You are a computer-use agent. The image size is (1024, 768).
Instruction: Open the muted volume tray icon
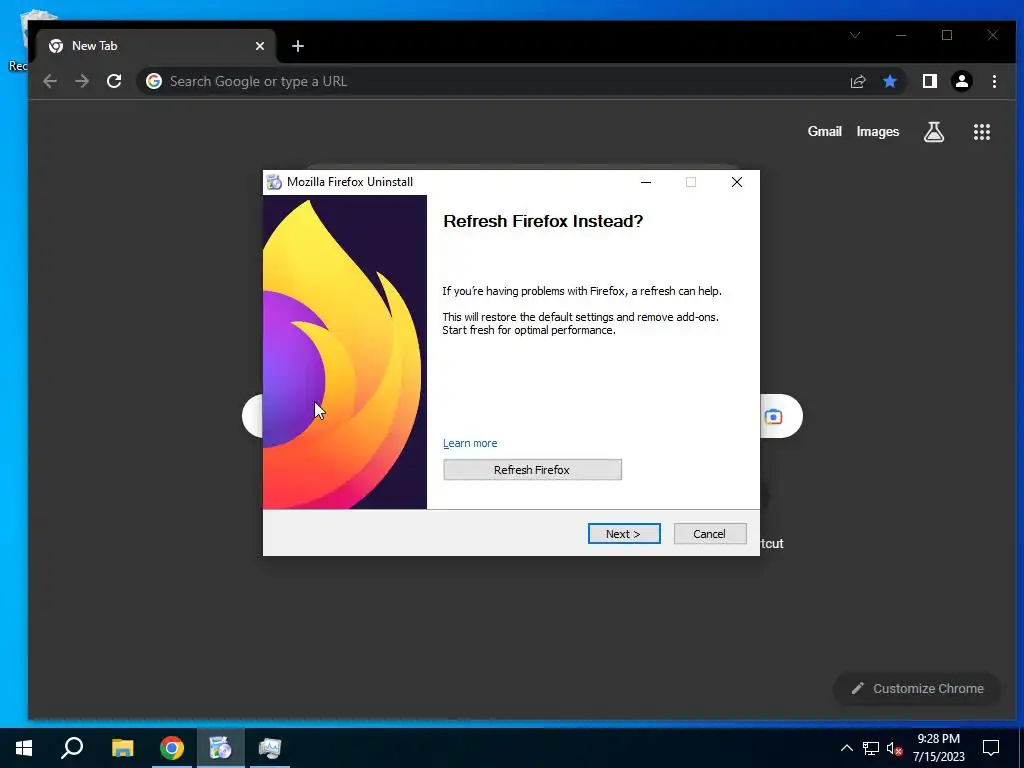894,748
